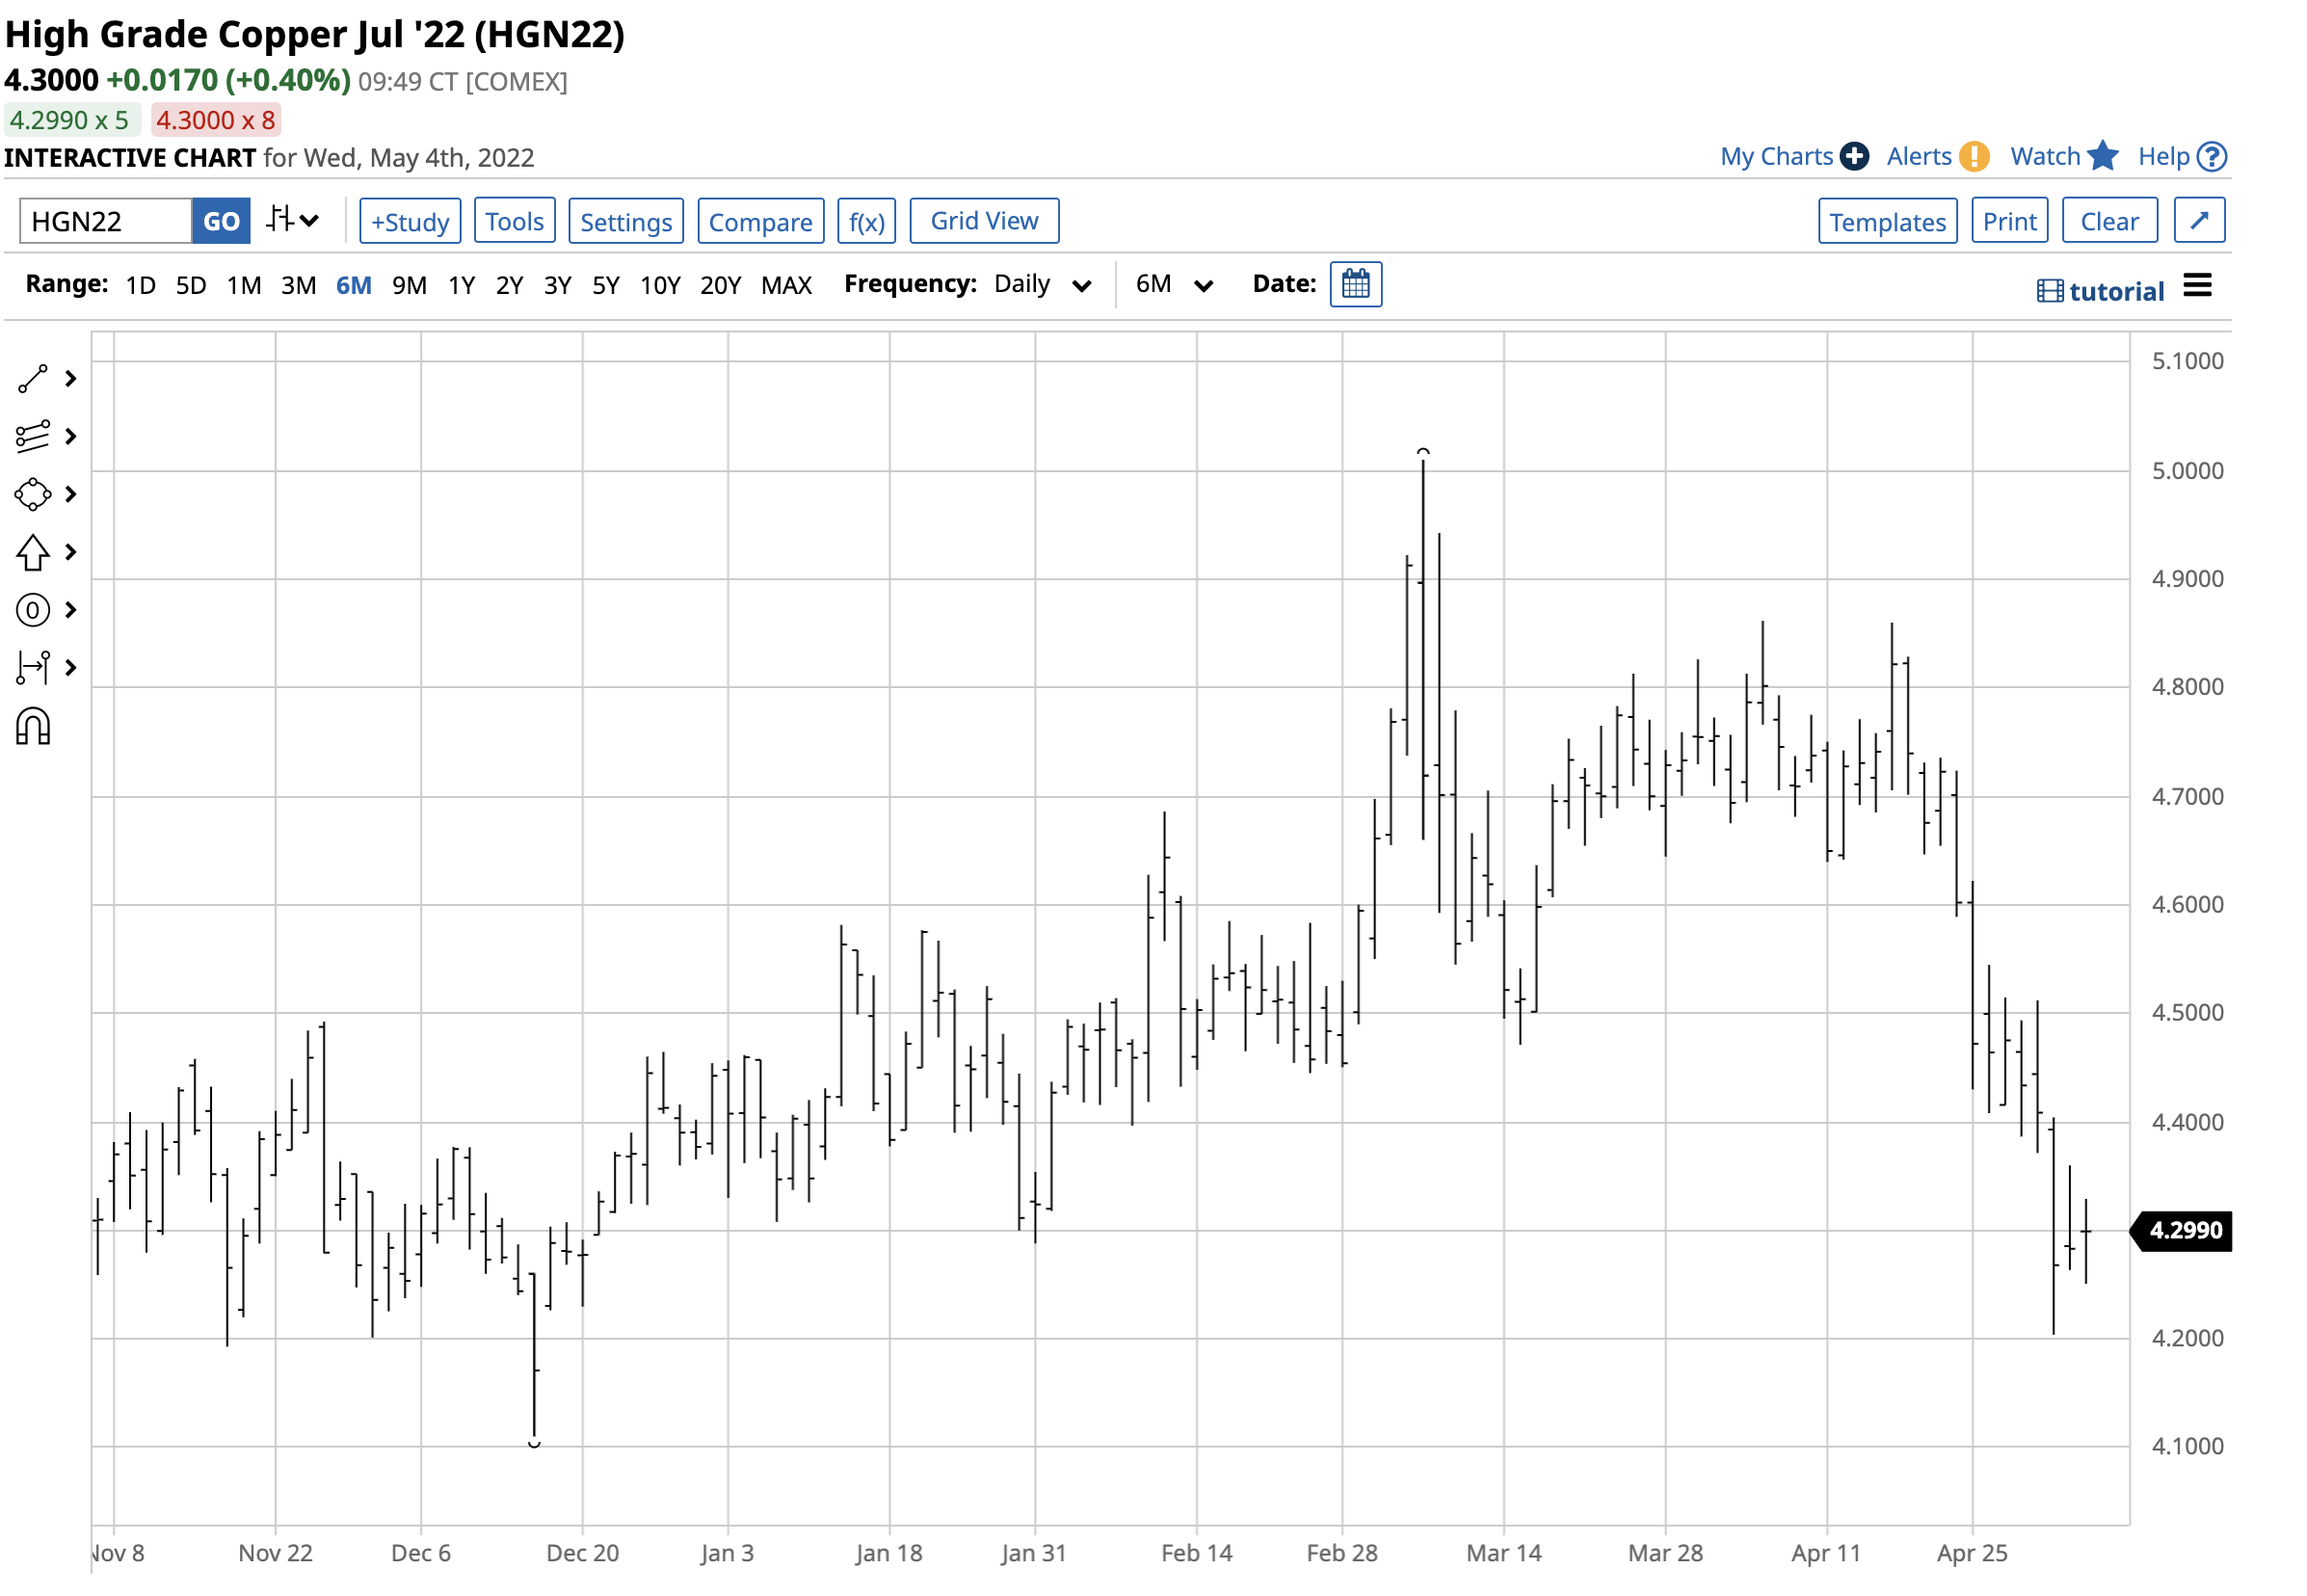Open the Settings menu

coord(625,221)
